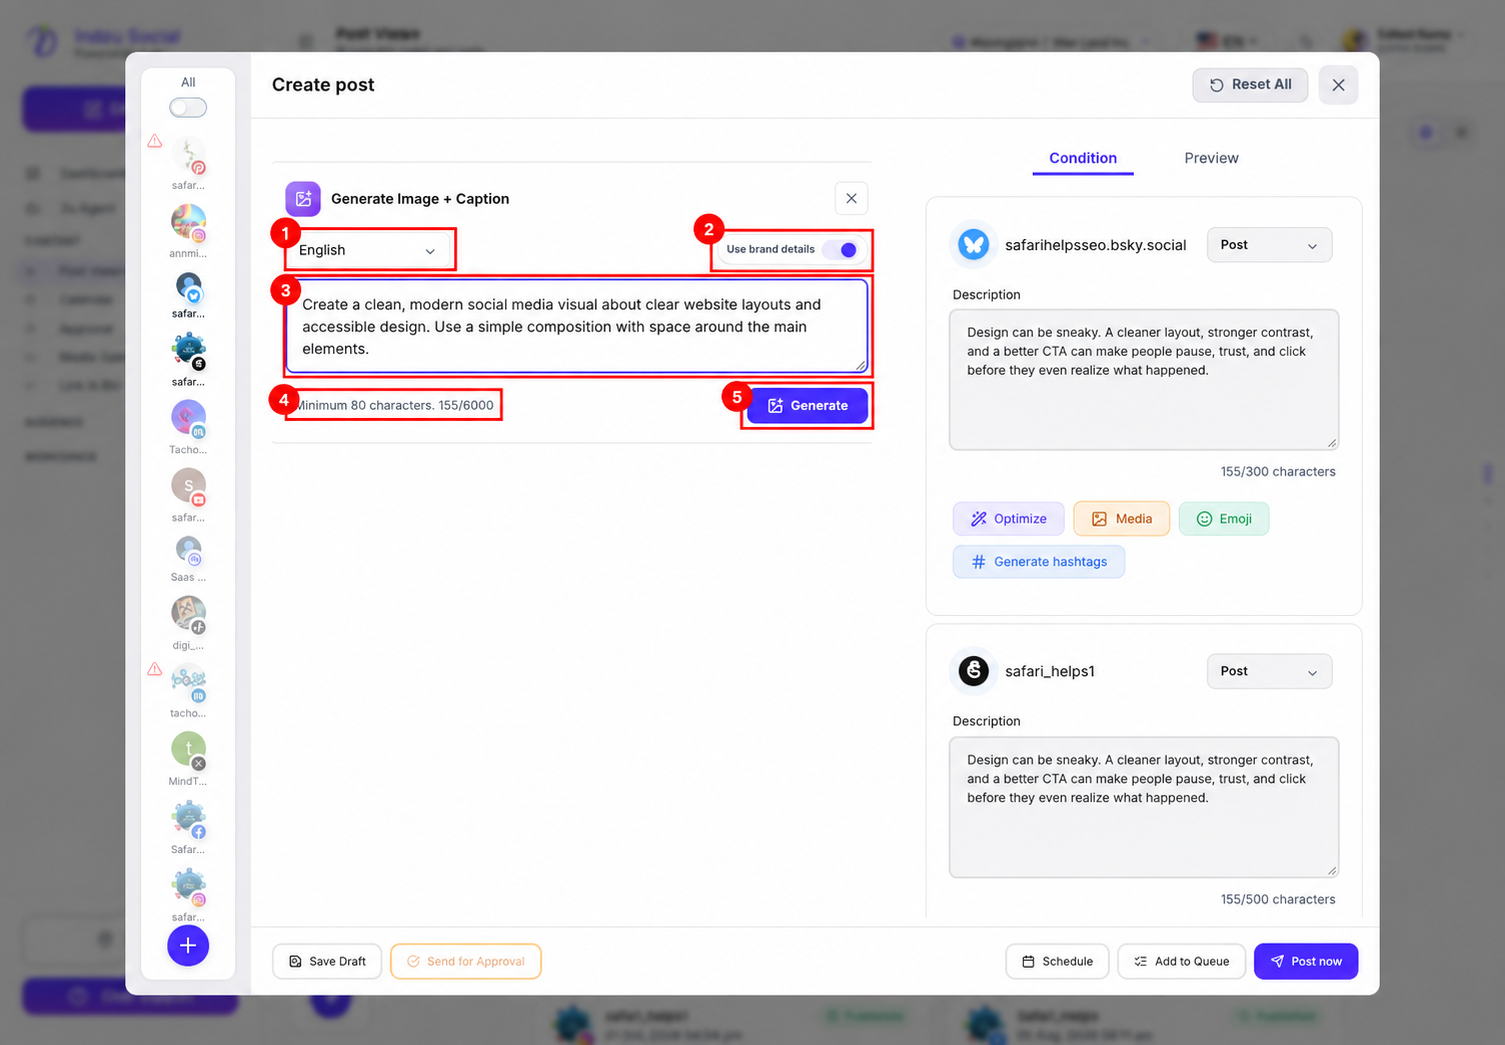Open Post type dropdown for safari_helps1
Viewport: 1505px width, 1045px height.
[1269, 671]
